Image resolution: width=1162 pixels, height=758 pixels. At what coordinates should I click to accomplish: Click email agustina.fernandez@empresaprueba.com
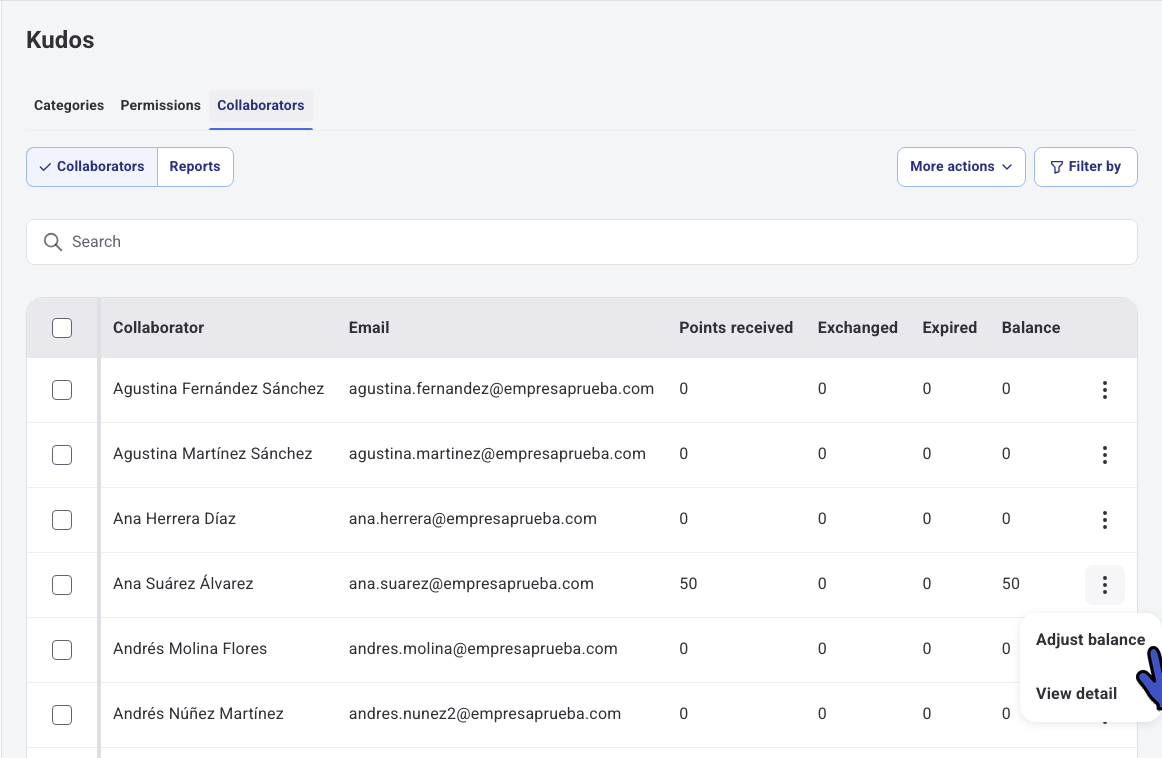pyautogui.click(x=502, y=388)
